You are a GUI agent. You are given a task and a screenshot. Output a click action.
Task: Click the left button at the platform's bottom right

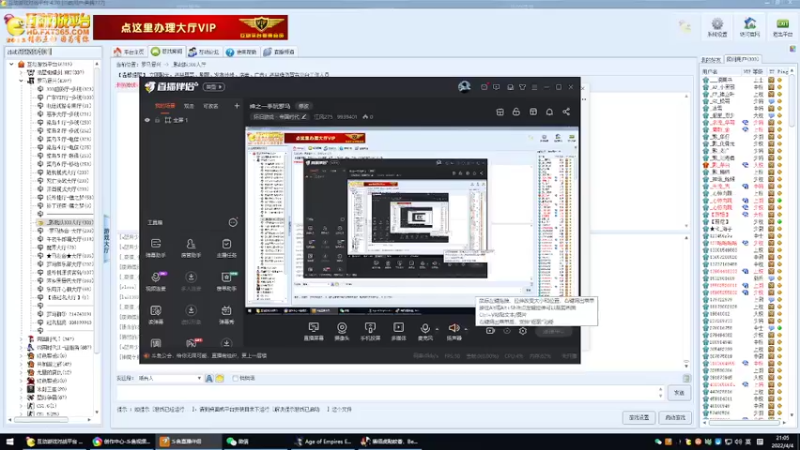coord(639,417)
